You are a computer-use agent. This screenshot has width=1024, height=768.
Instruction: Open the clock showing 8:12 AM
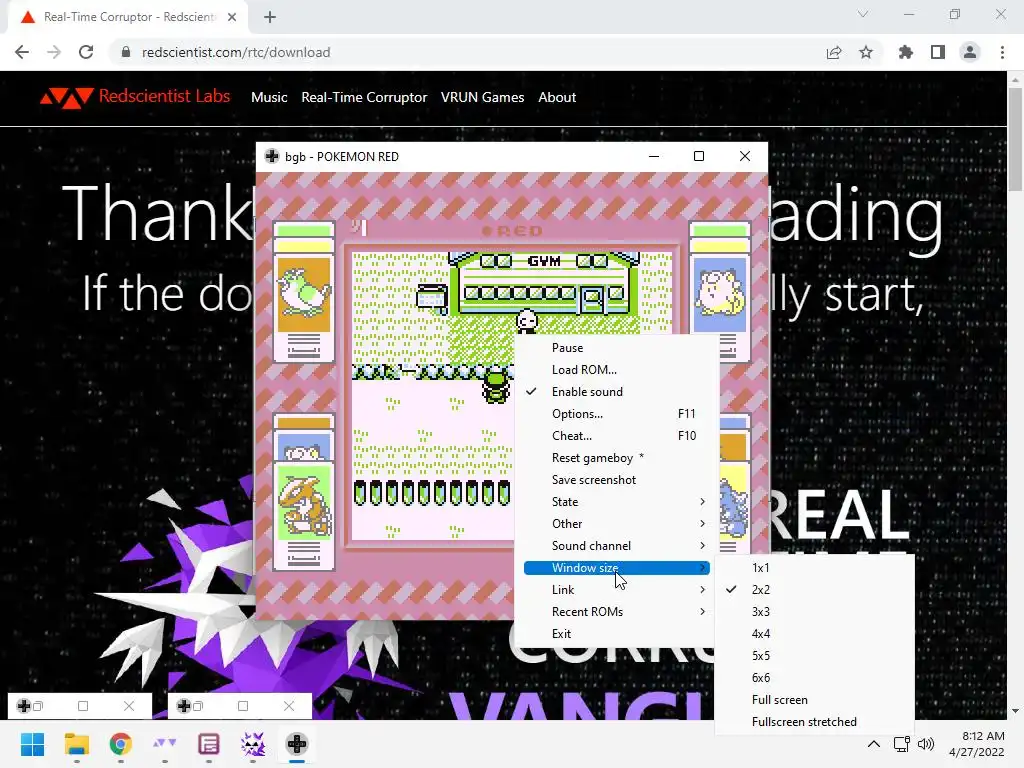tap(976, 744)
